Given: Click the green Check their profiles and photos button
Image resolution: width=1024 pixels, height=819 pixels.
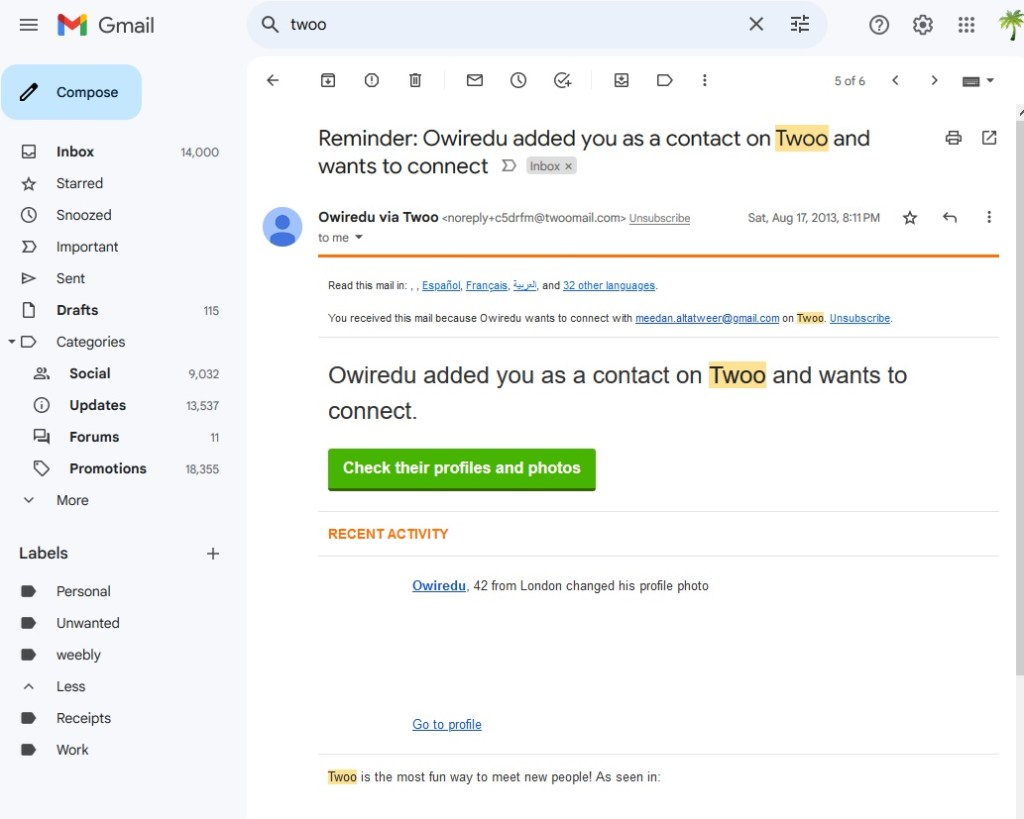Looking at the screenshot, I should point(461,468).
